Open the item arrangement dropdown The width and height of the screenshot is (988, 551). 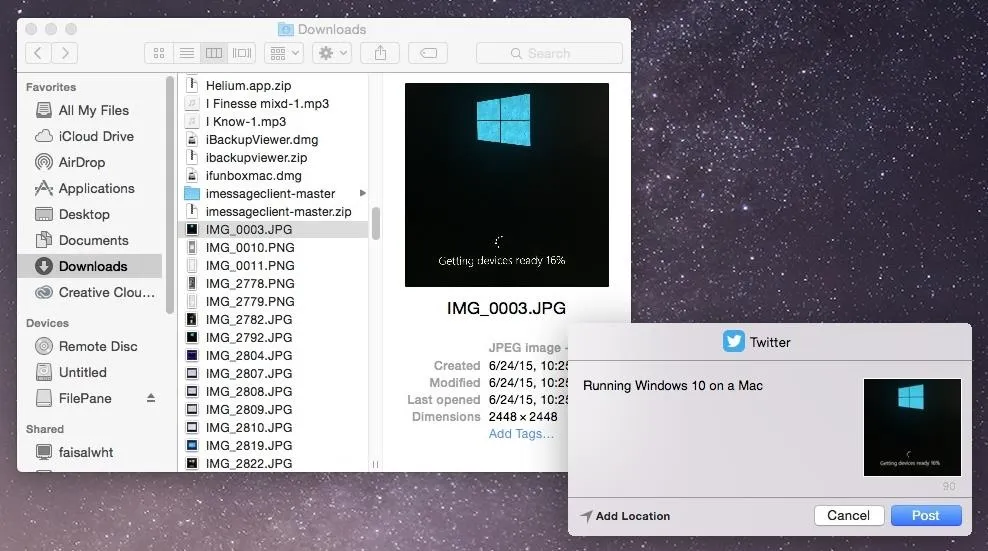pyautogui.click(x=284, y=53)
